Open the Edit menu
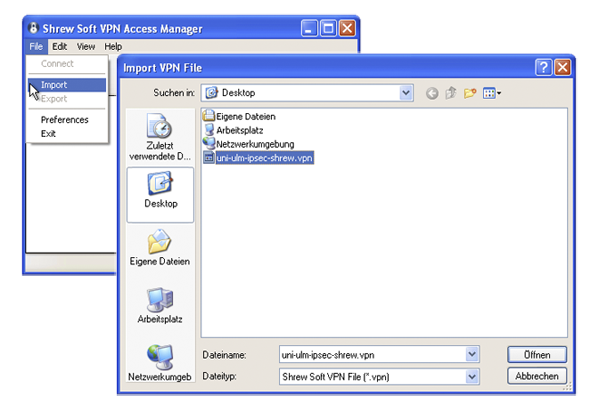 pos(60,47)
